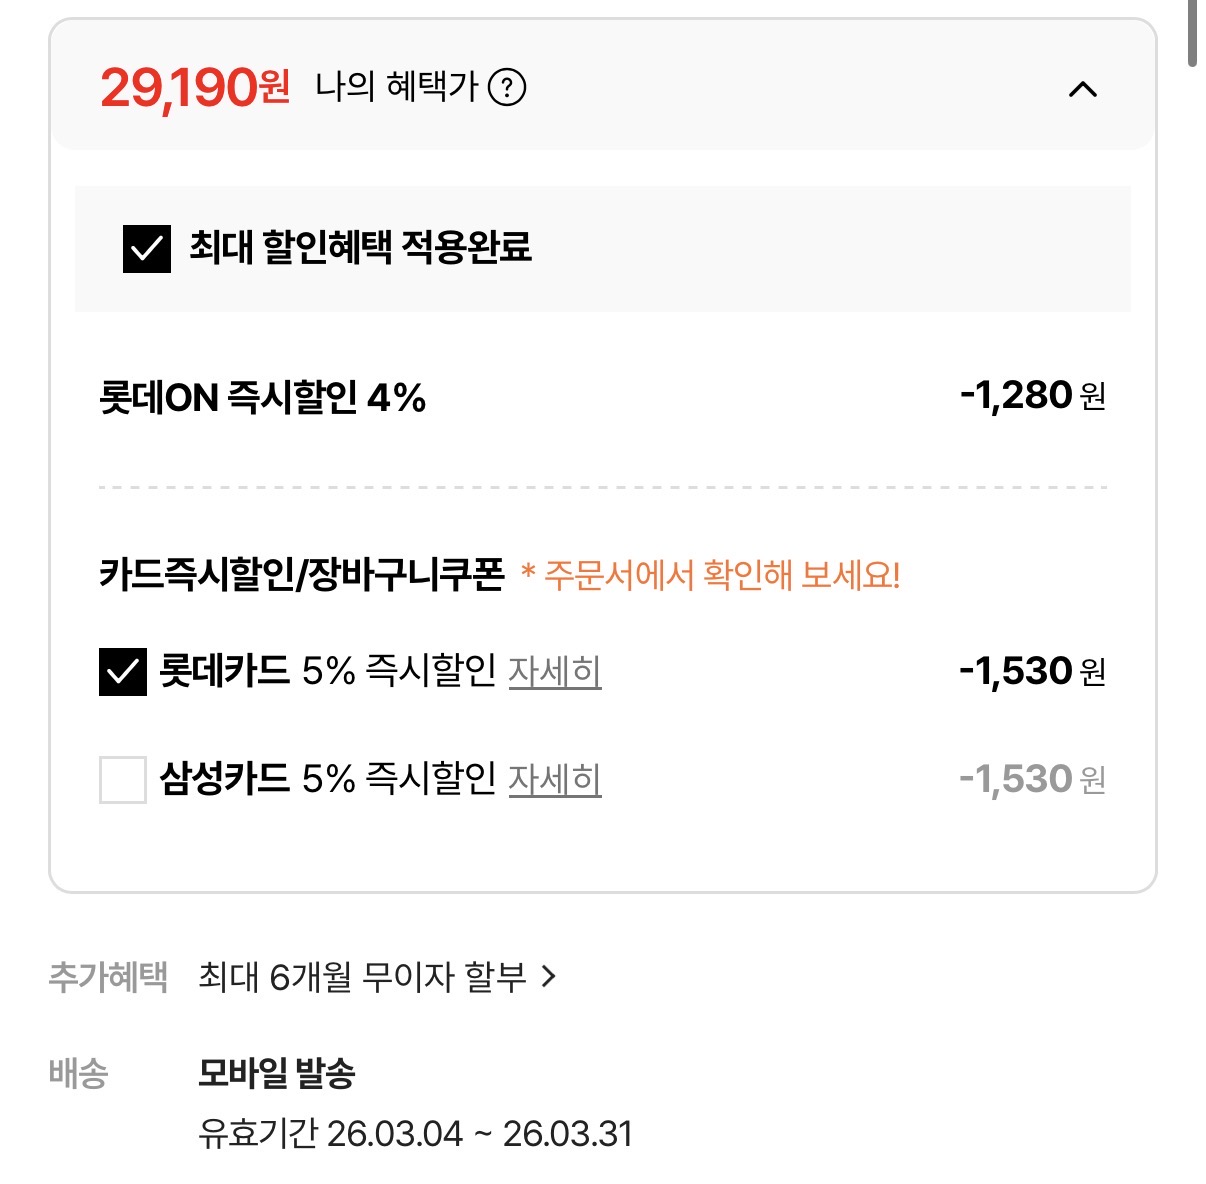This screenshot has height=1184, width=1206.
Task: Click the arrow after 무이자 할부
Action: point(548,976)
